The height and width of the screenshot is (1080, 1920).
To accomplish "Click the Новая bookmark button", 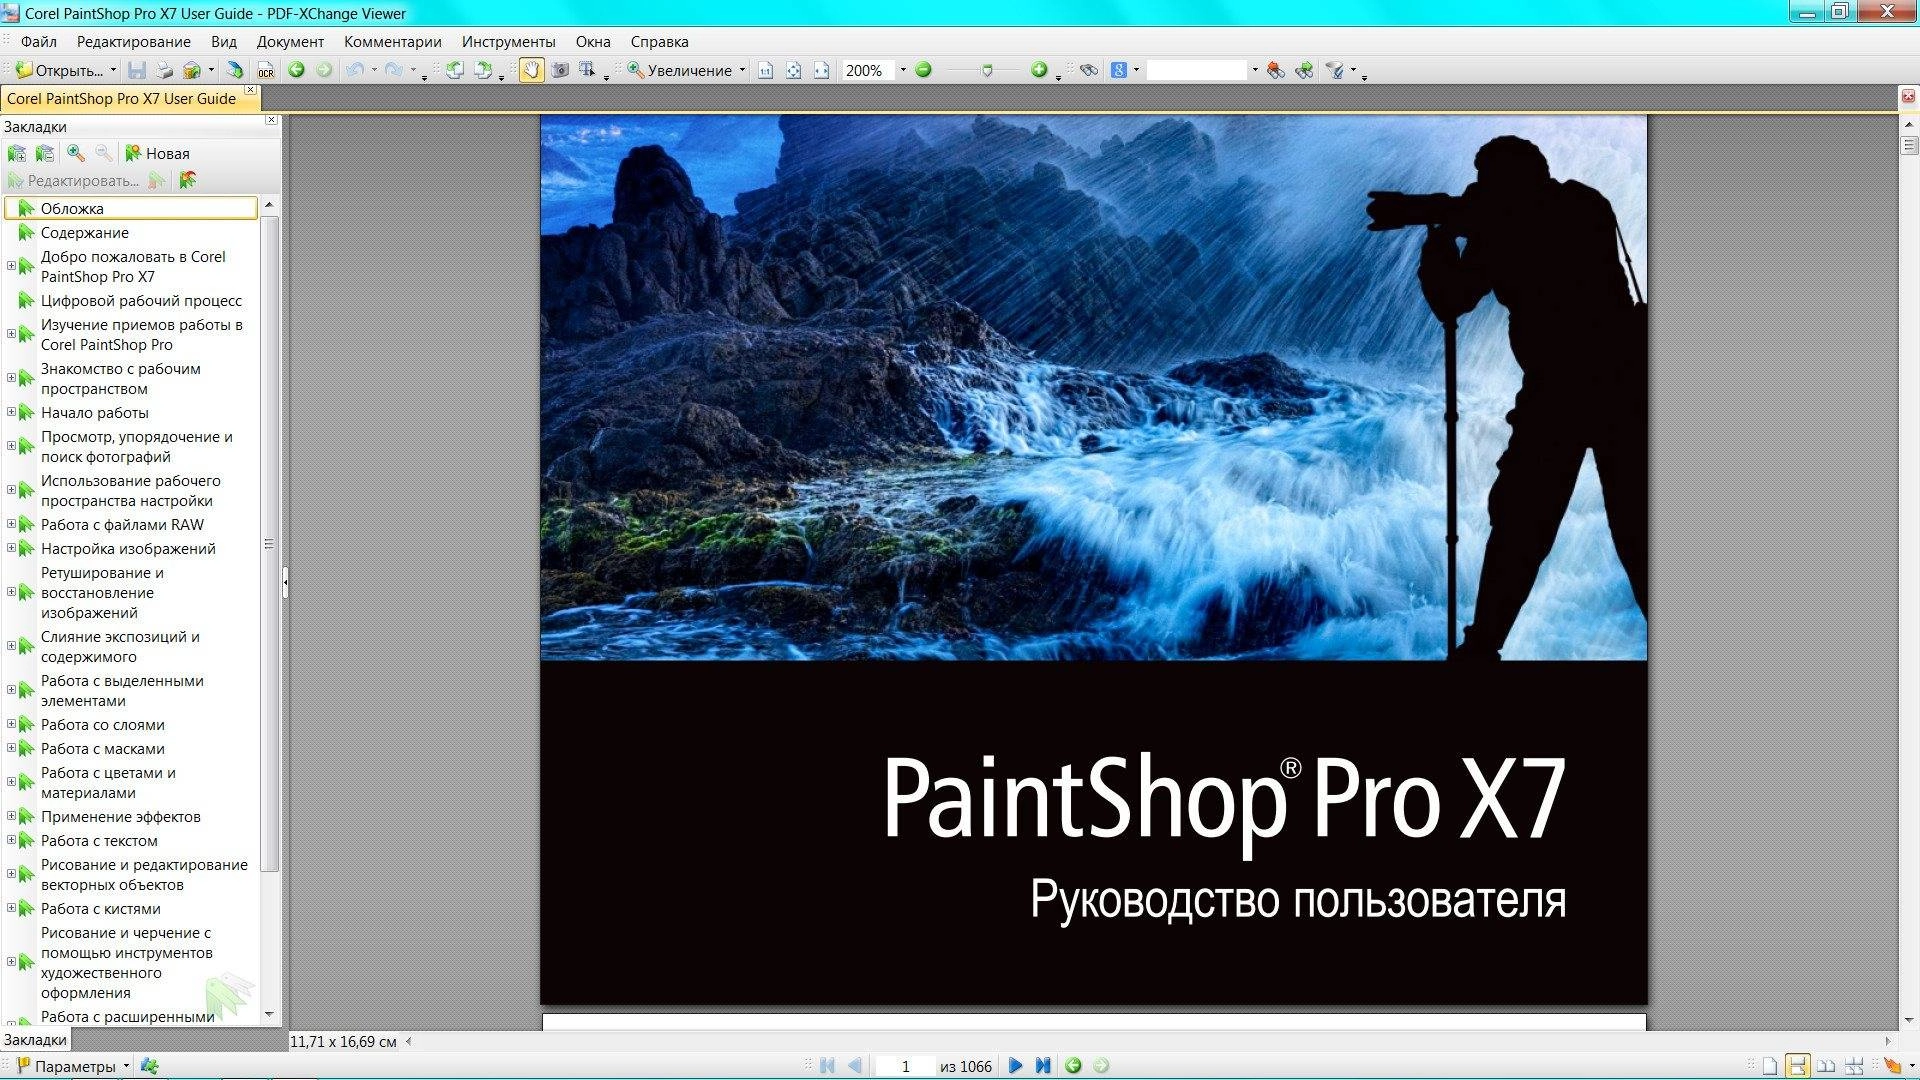I will [157, 153].
